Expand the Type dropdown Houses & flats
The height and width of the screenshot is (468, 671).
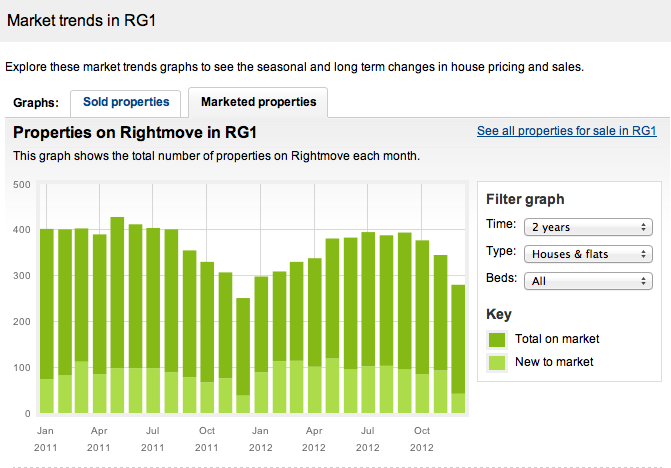[x=588, y=254]
